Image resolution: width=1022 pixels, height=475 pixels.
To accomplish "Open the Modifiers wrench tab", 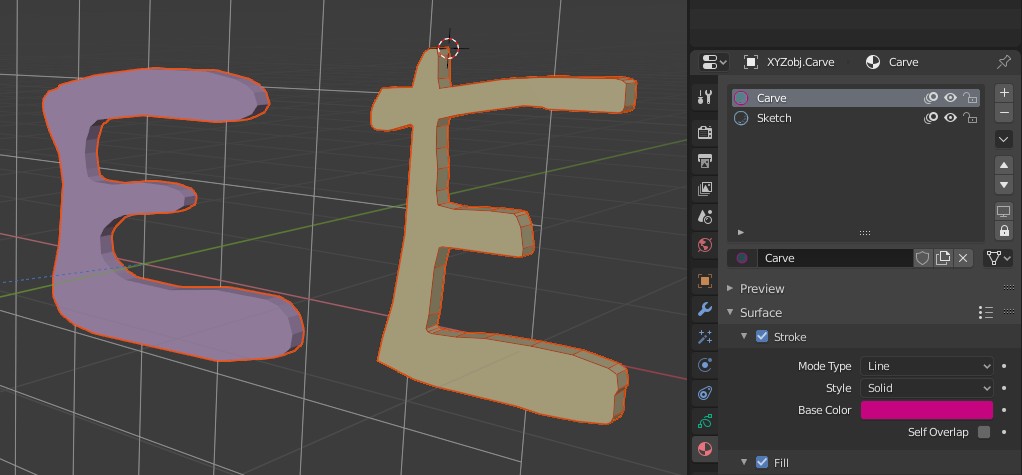I will click(705, 309).
